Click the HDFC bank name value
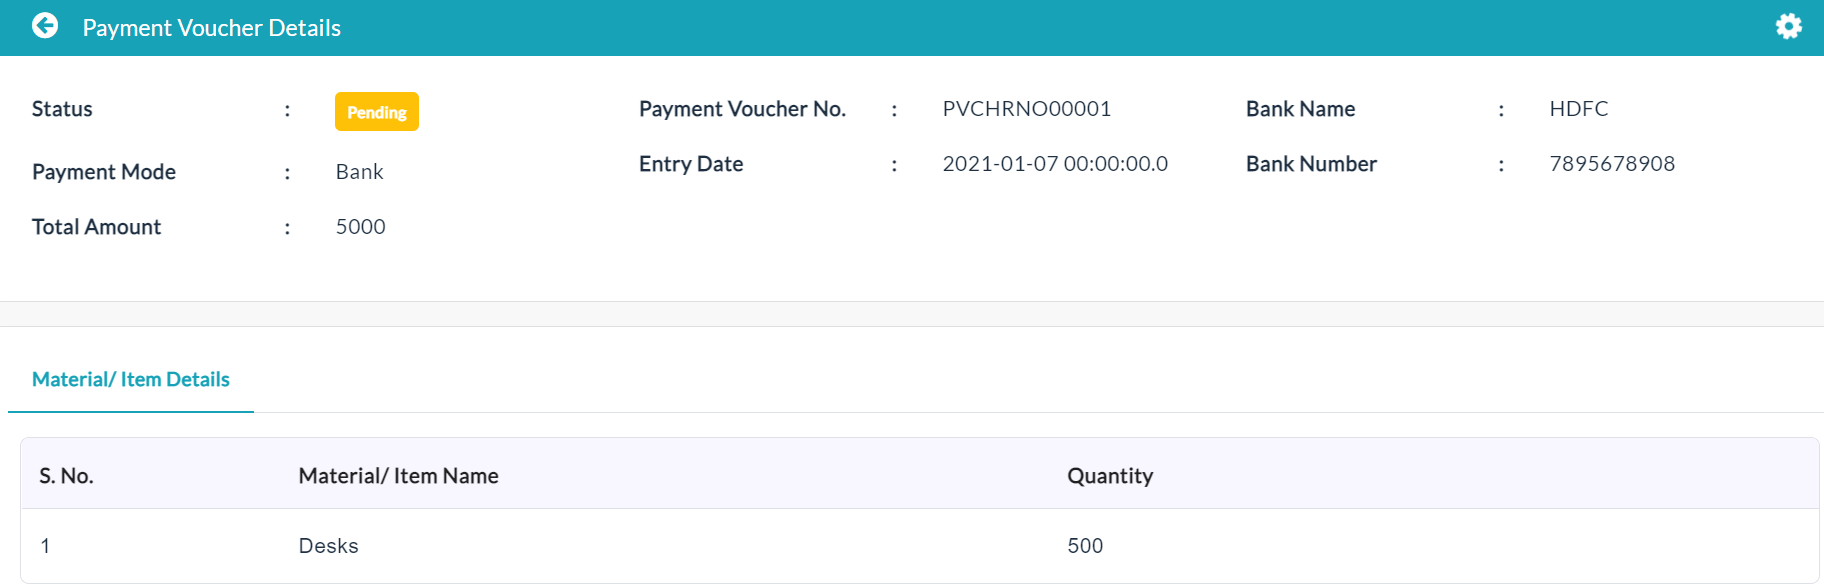 [x=1579, y=109]
